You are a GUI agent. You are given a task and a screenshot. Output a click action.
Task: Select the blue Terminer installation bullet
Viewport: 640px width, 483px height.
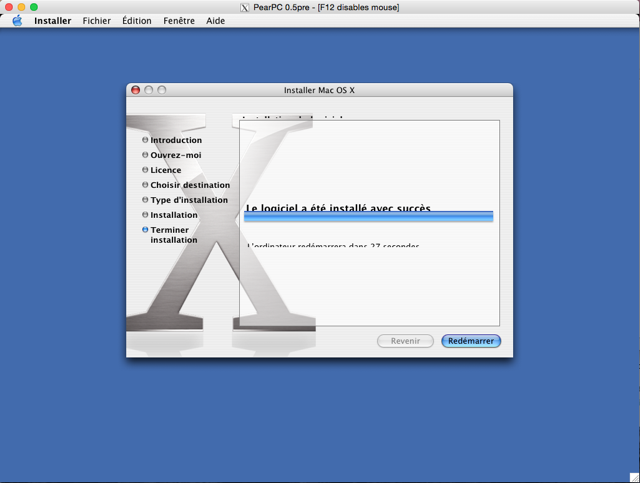pos(145,229)
